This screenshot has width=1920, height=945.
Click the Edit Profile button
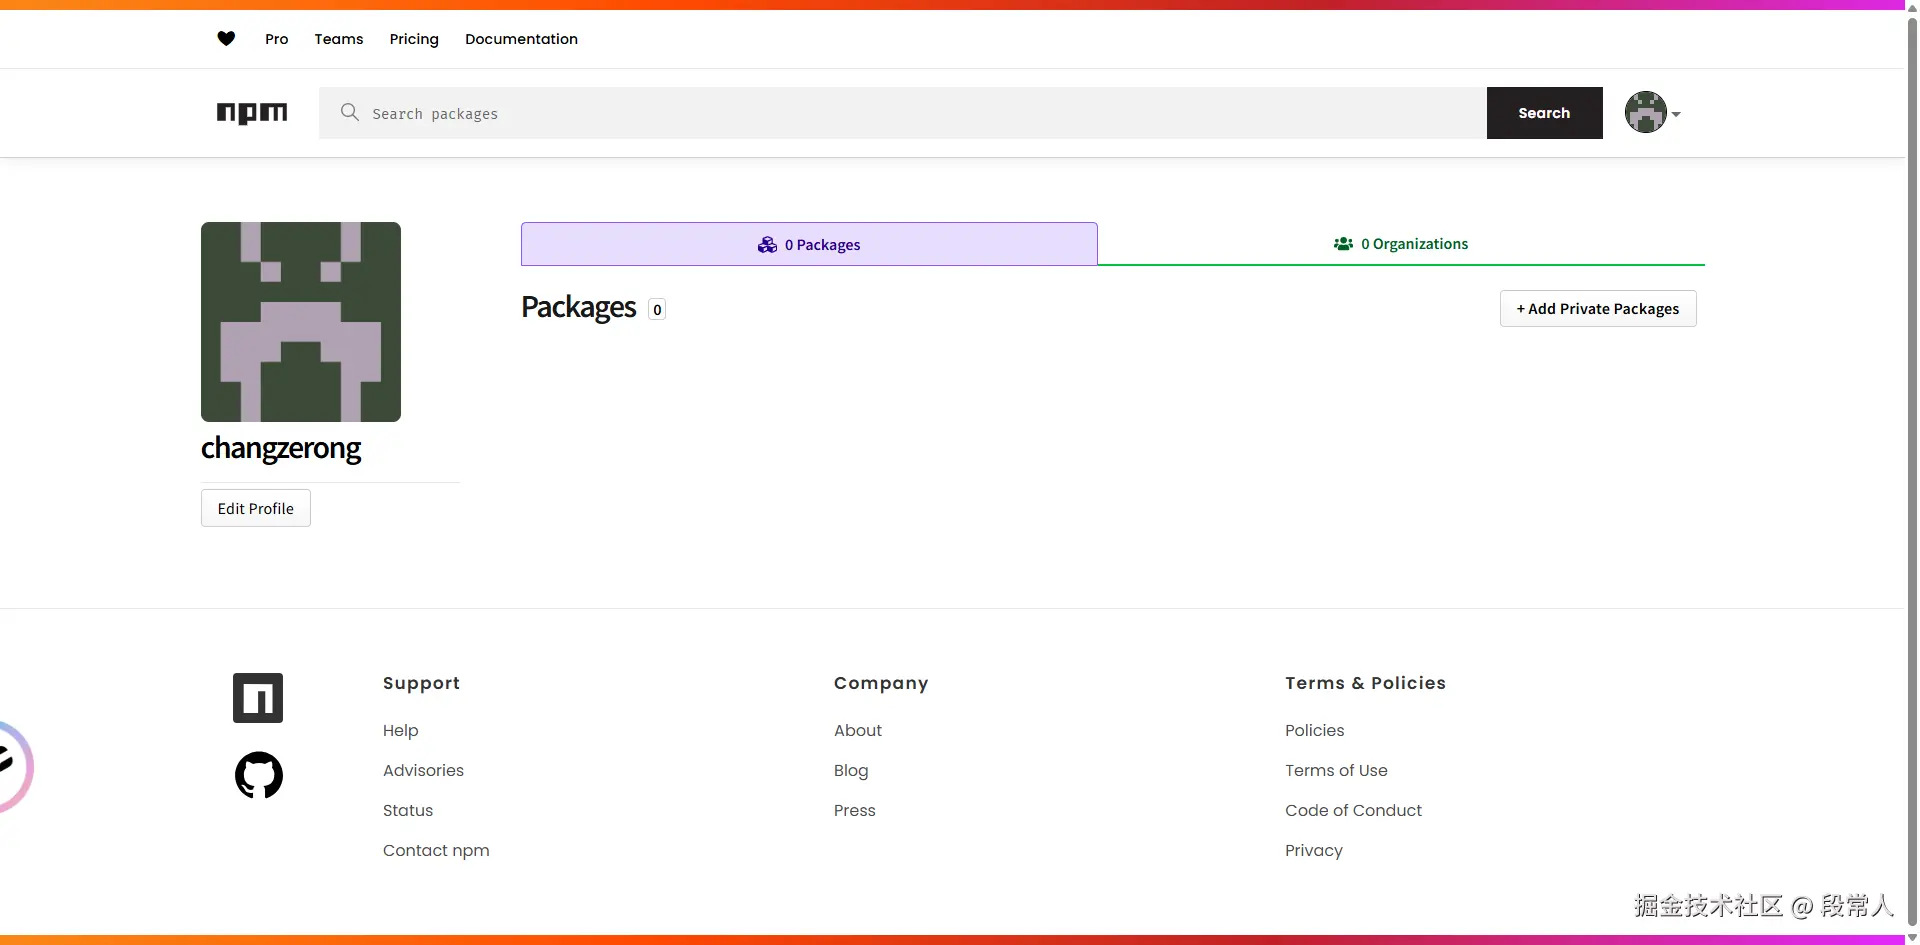[256, 508]
